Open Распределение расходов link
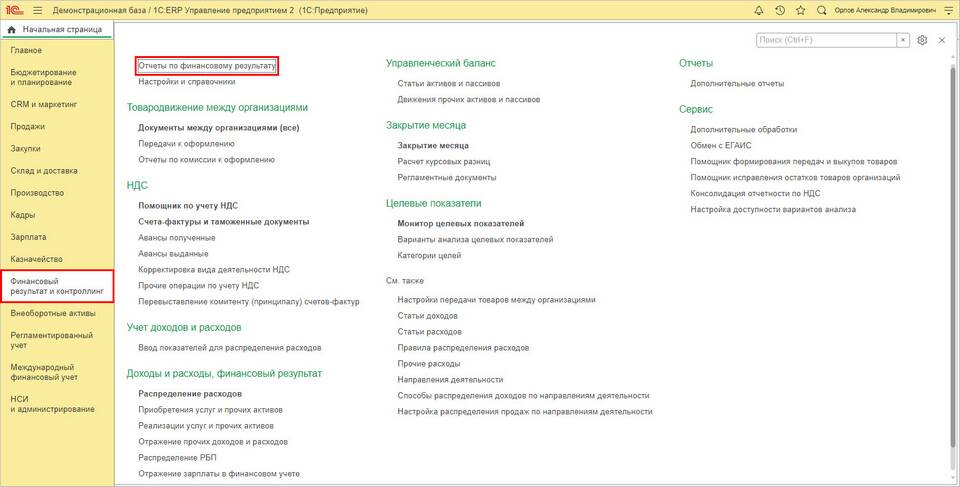 [190, 394]
